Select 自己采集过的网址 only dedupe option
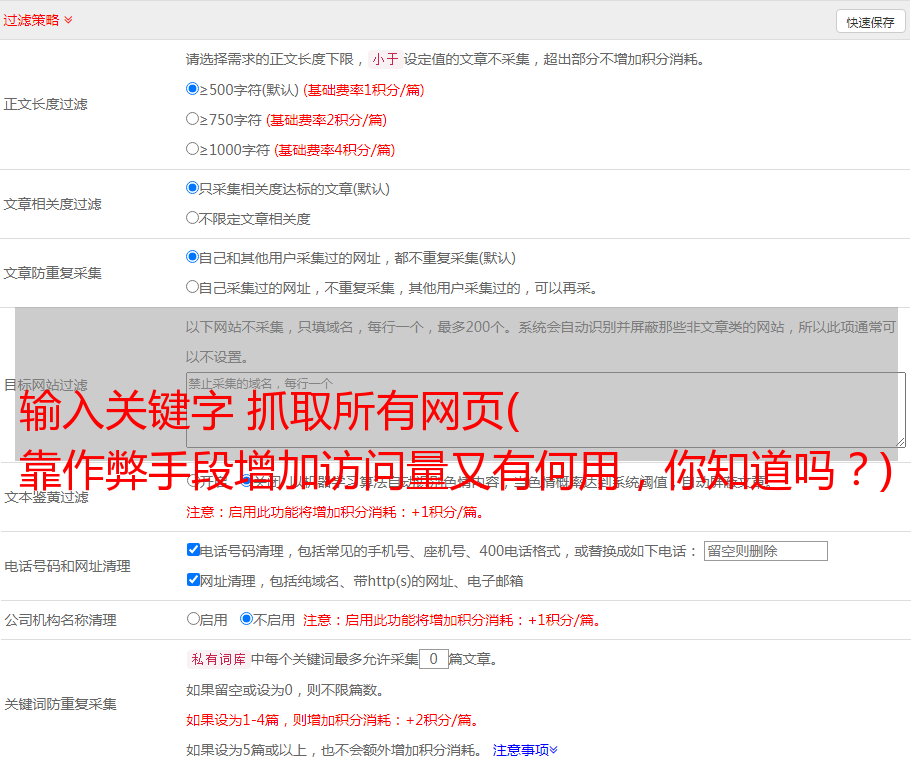The height and width of the screenshot is (768, 912). (193, 287)
